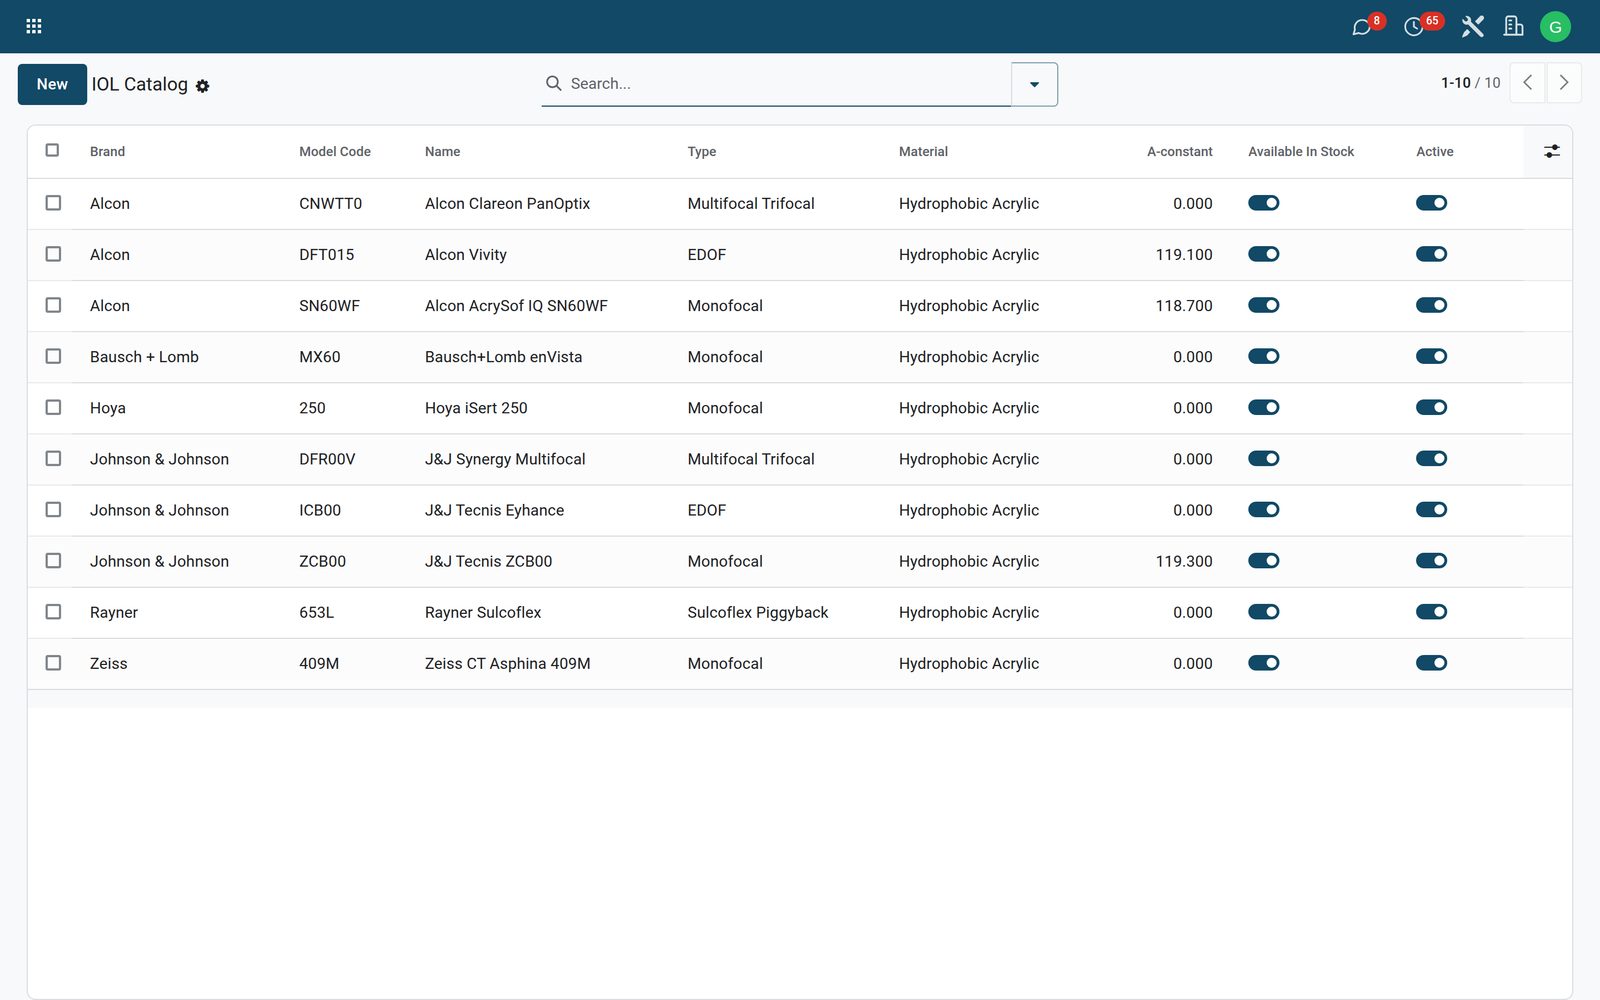This screenshot has width=1600, height=1000.
Task: Check the Alcon Vivity row checkbox
Action: 53,254
